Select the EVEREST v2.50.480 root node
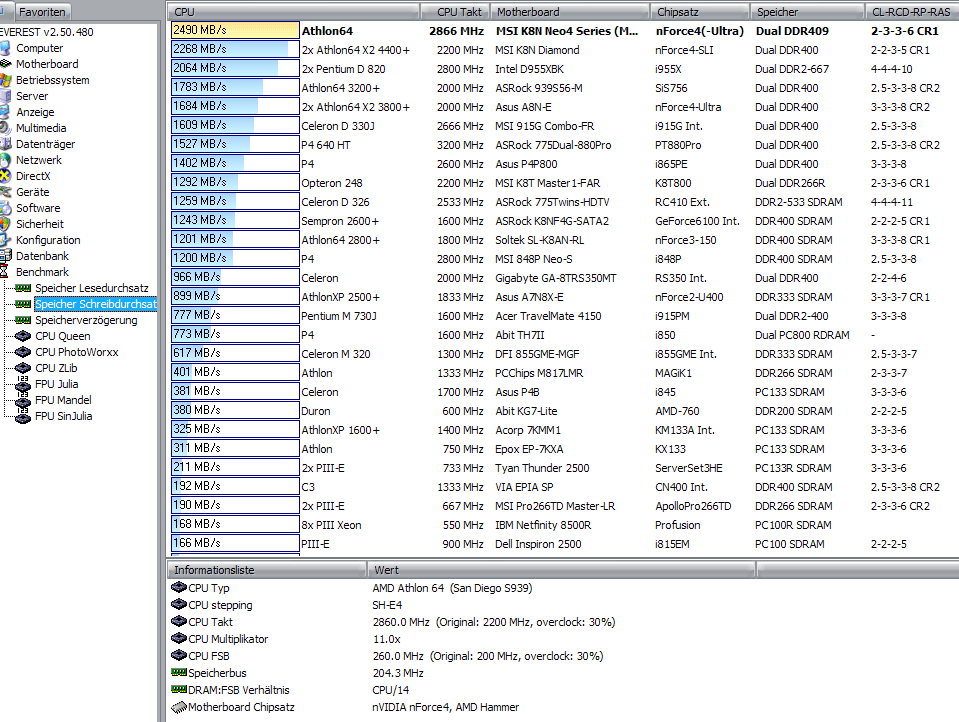Image resolution: width=959 pixels, height=722 pixels. pyautogui.click(x=47, y=32)
